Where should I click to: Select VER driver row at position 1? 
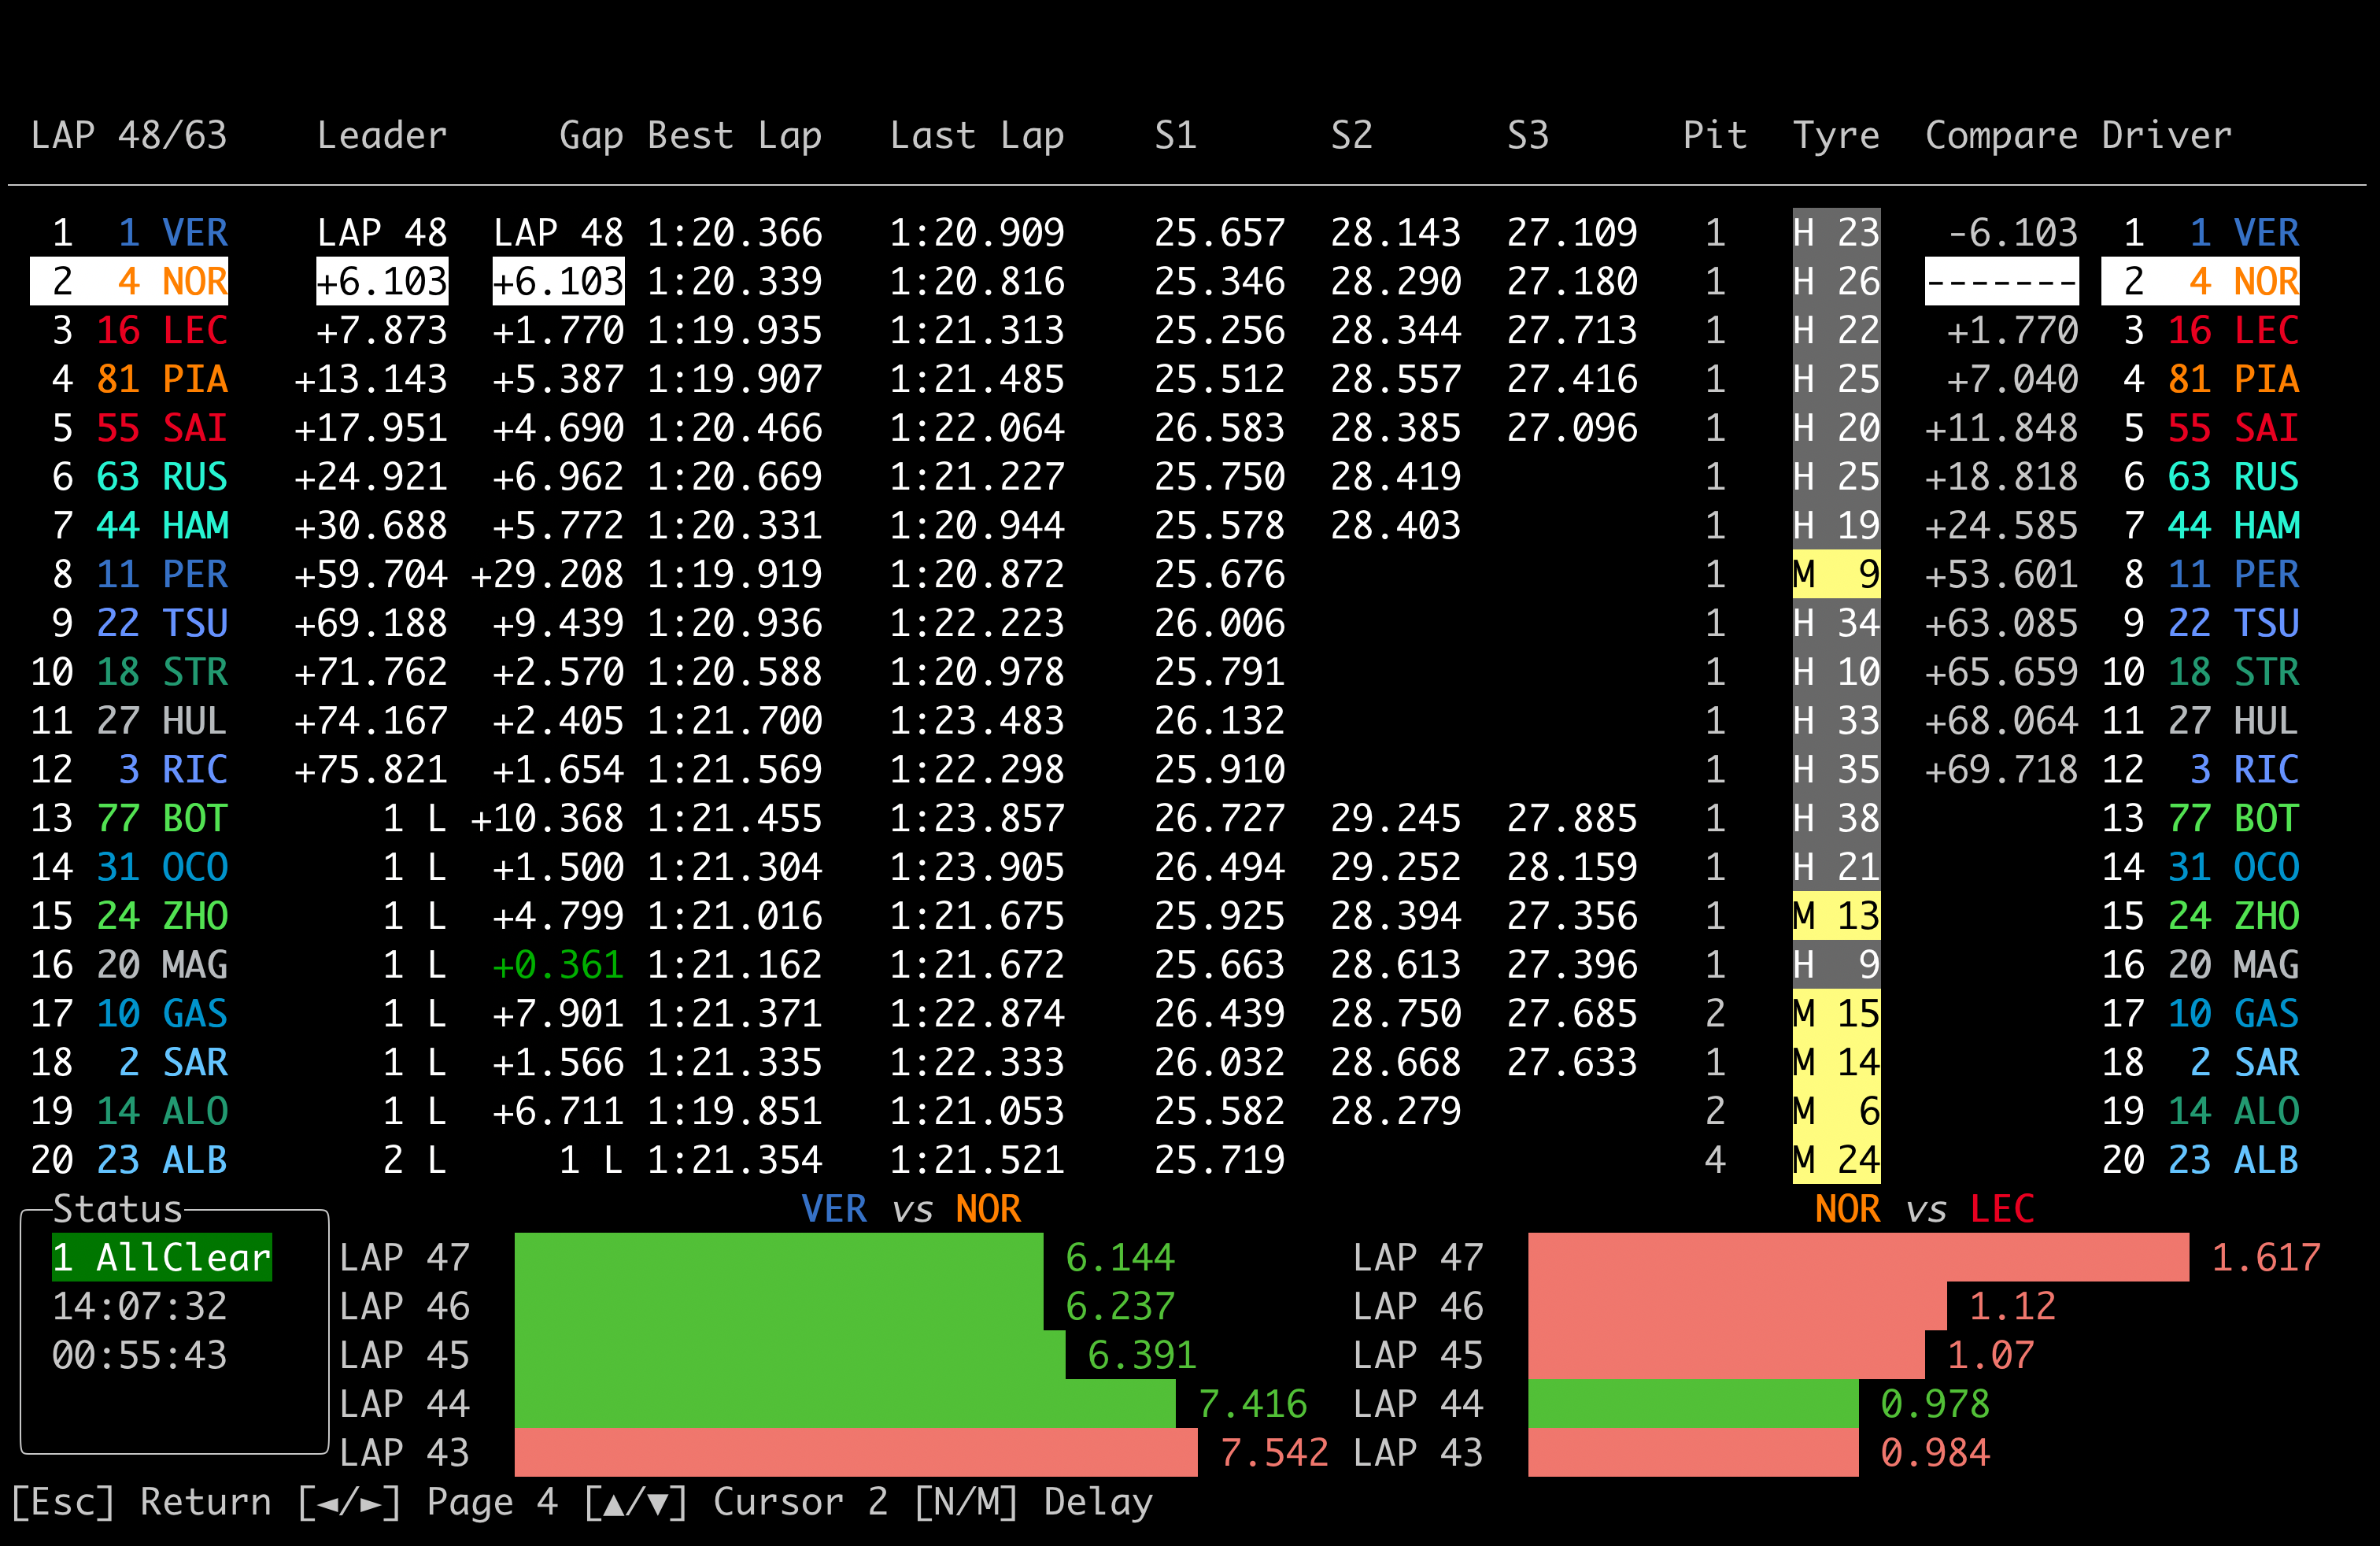point(140,233)
